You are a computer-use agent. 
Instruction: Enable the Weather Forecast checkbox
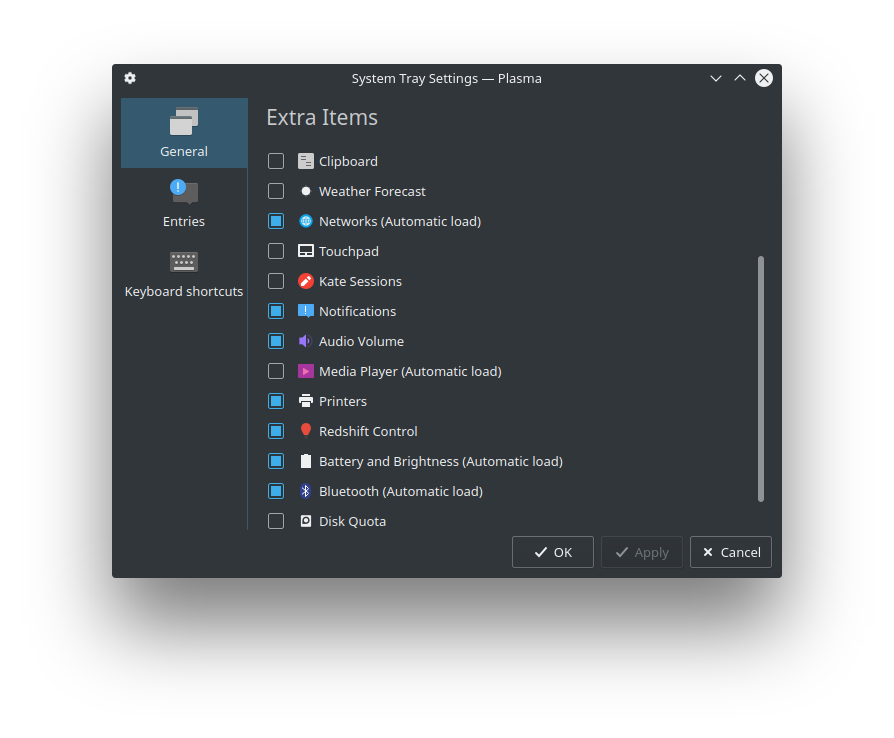276,191
